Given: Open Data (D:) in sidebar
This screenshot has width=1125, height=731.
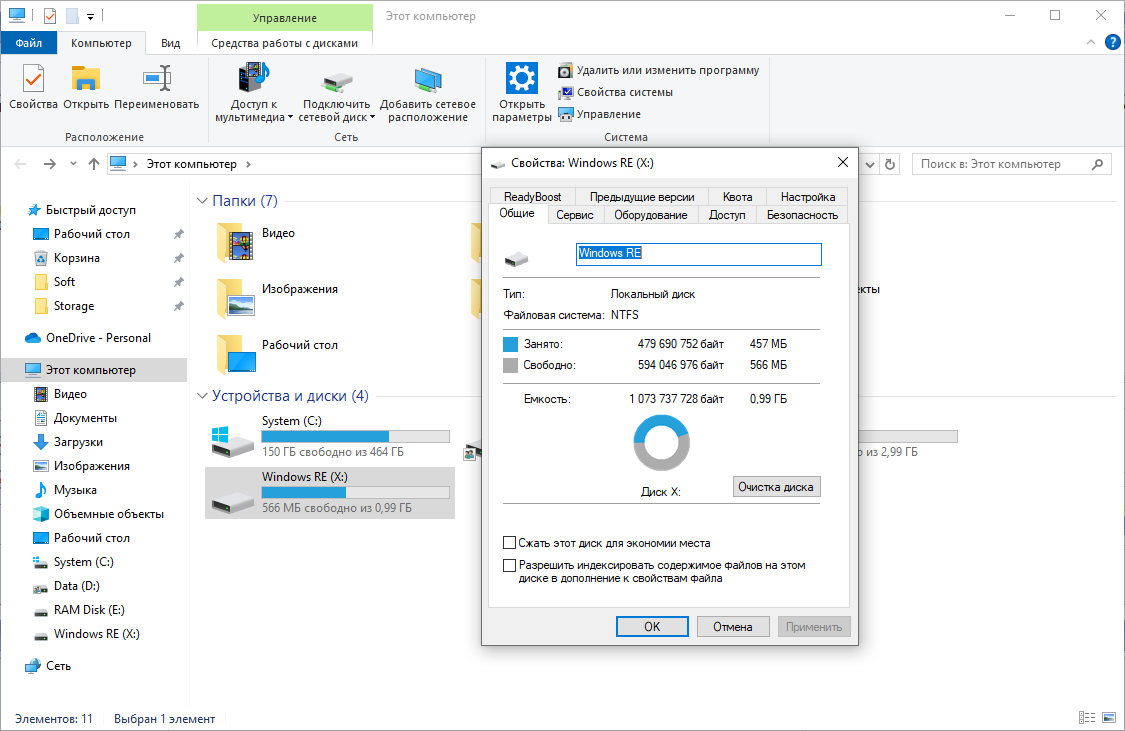Looking at the screenshot, I should click(77, 586).
